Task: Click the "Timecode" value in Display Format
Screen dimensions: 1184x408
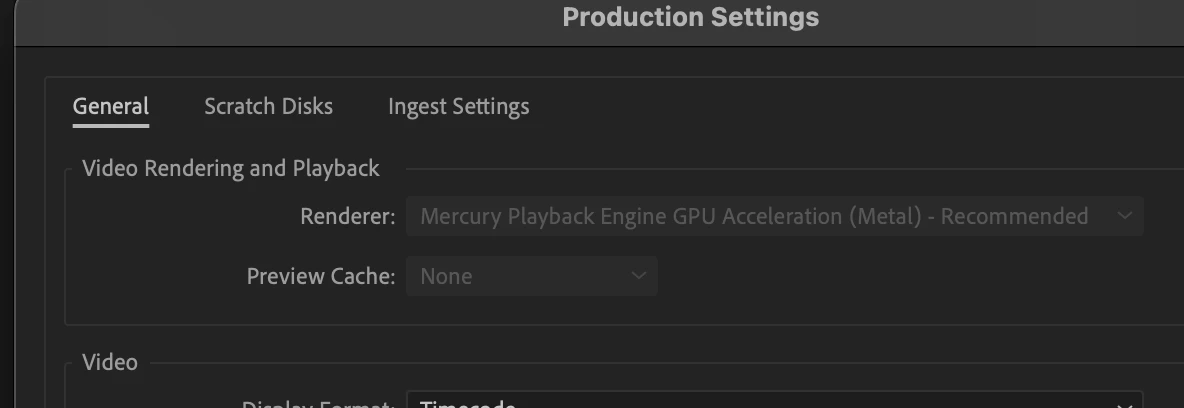Action: tap(468, 404)
